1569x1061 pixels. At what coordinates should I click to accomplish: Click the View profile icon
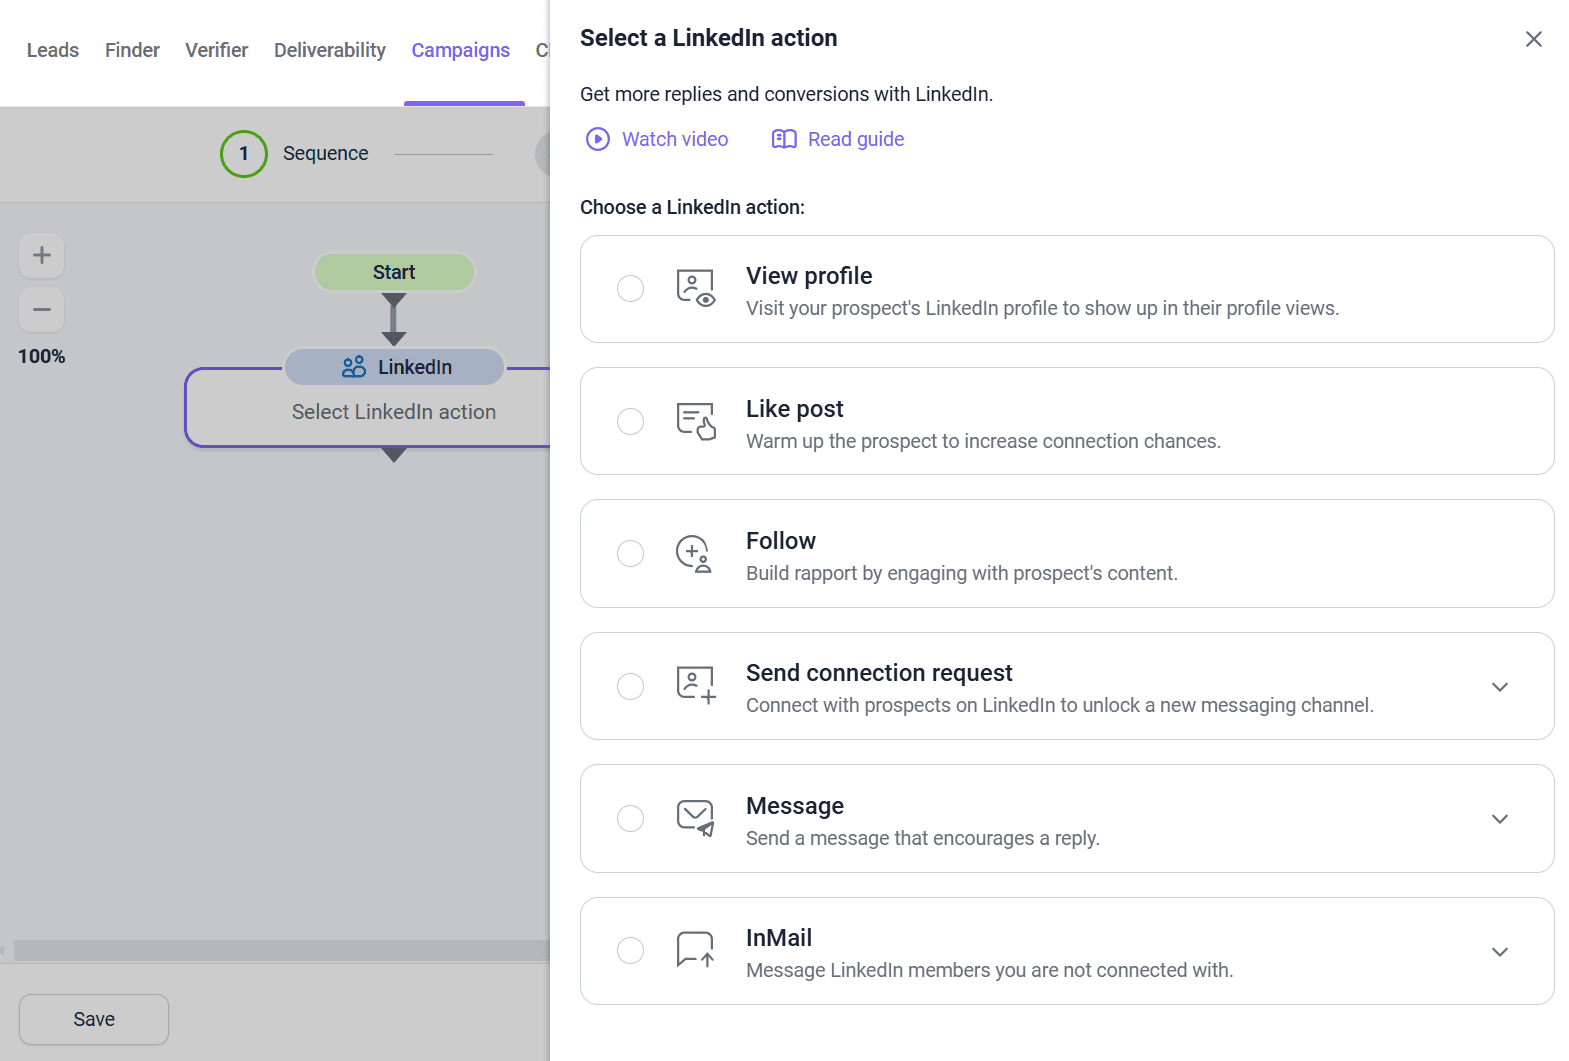(x=695, y=288)
